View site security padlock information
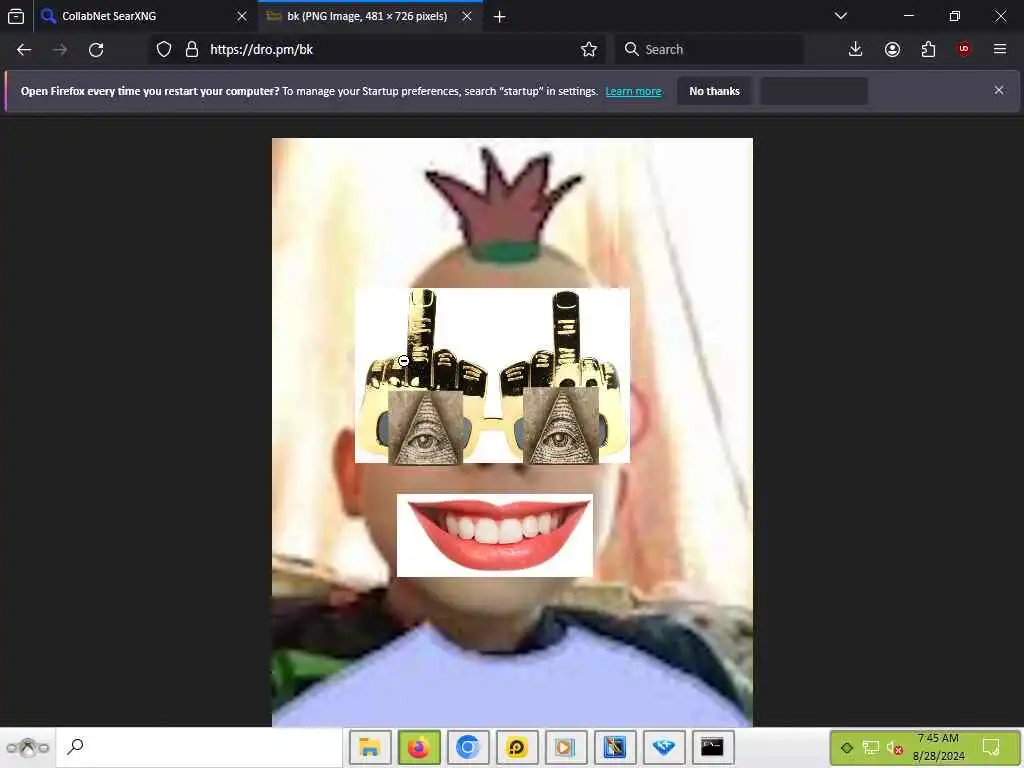The image size is (1024, 768). 191,50
